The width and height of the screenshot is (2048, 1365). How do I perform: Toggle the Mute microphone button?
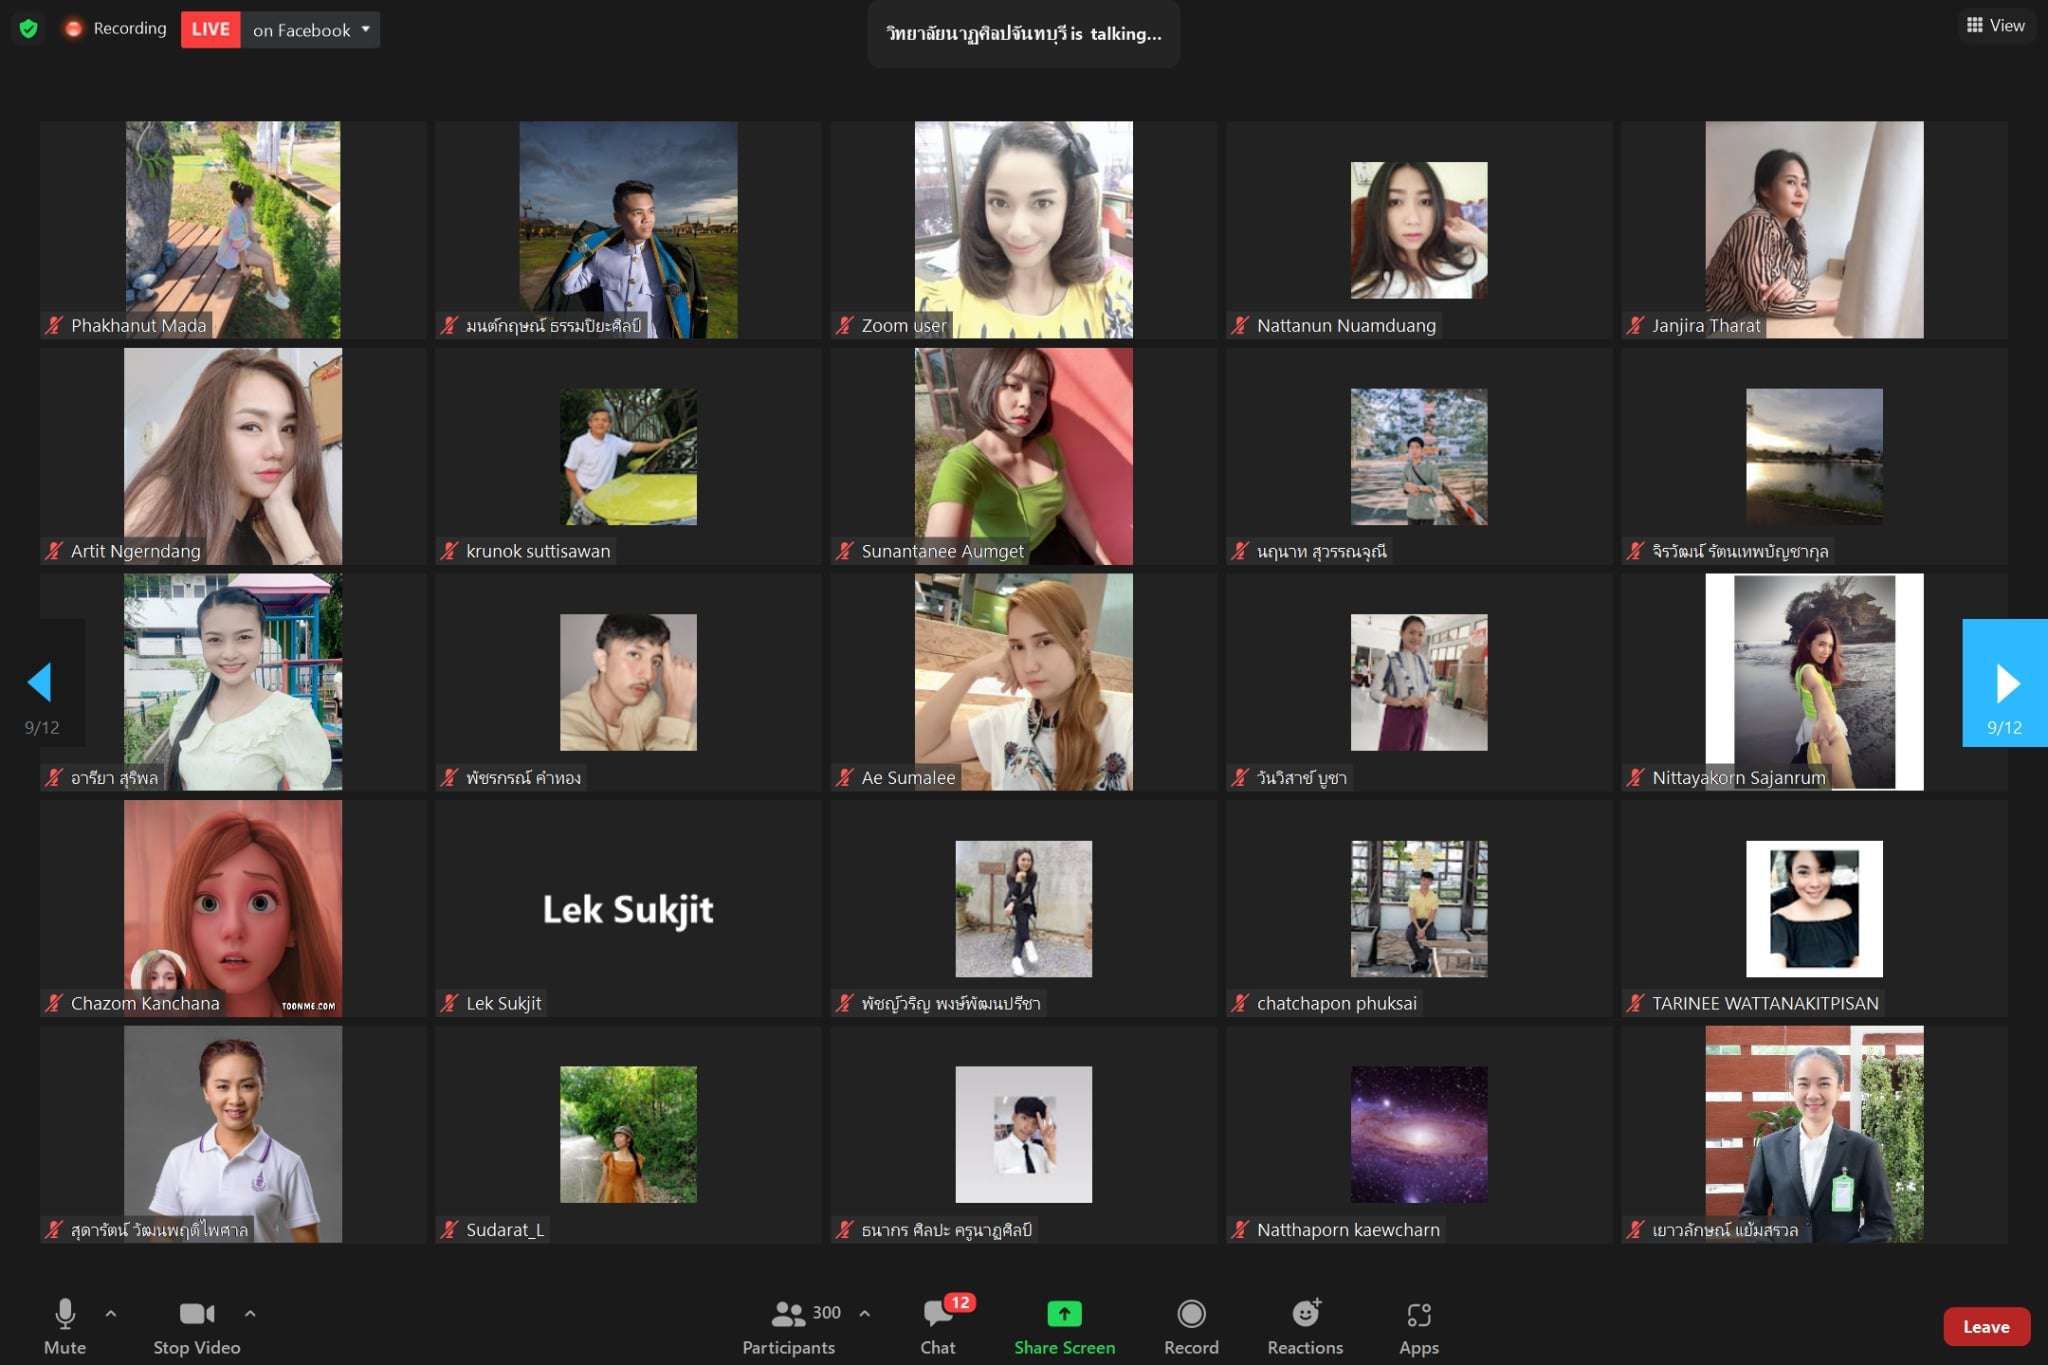(x=65, y=1314)
